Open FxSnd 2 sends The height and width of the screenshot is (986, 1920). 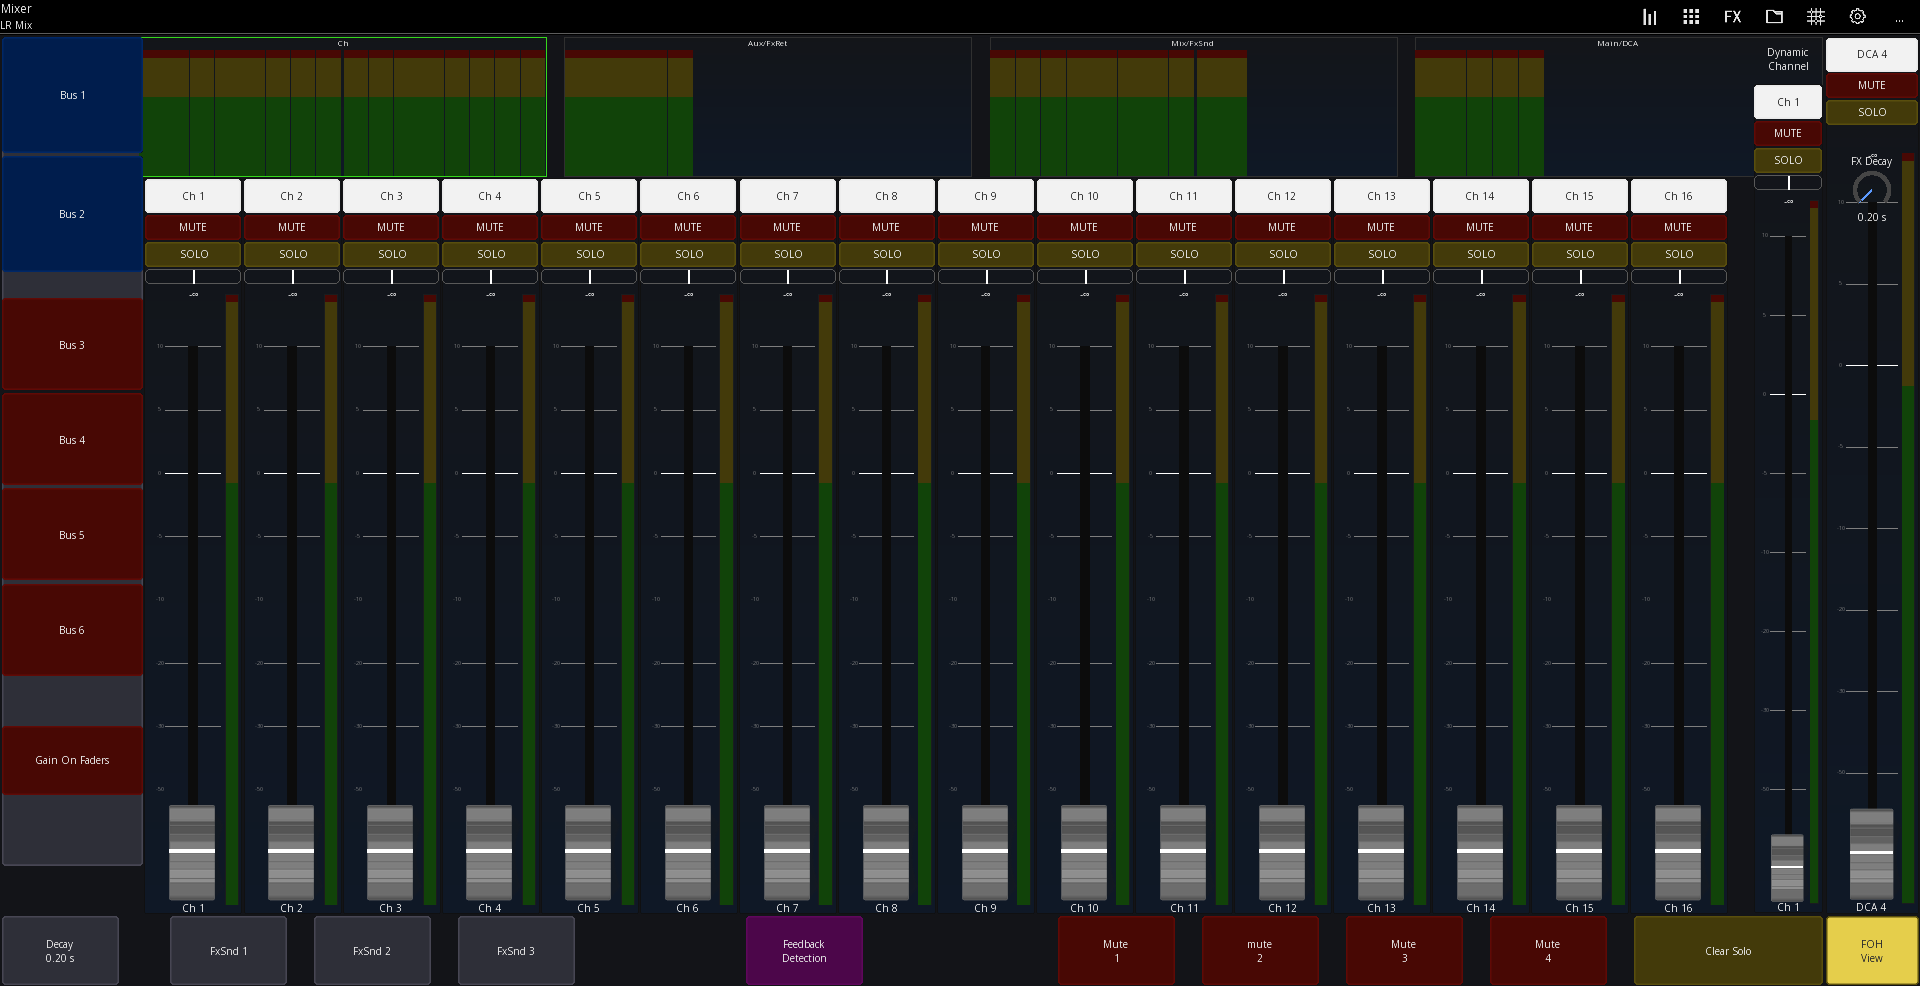pos(372,951)
